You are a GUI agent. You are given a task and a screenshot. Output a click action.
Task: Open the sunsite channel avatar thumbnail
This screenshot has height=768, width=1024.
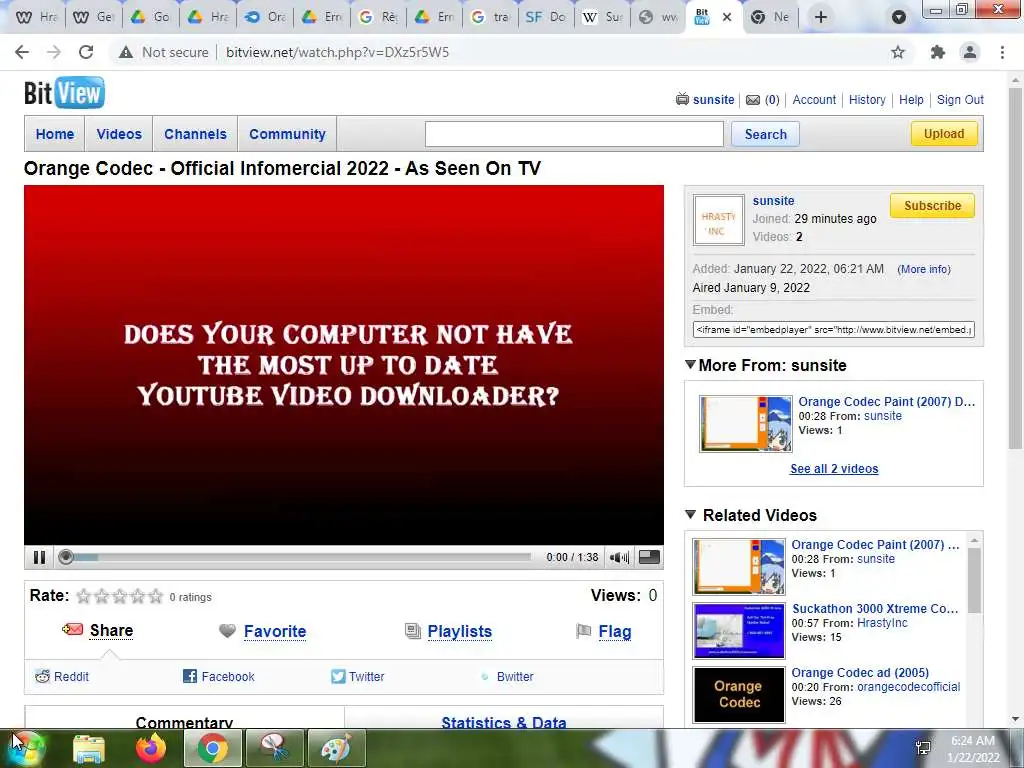pos(718,220)
